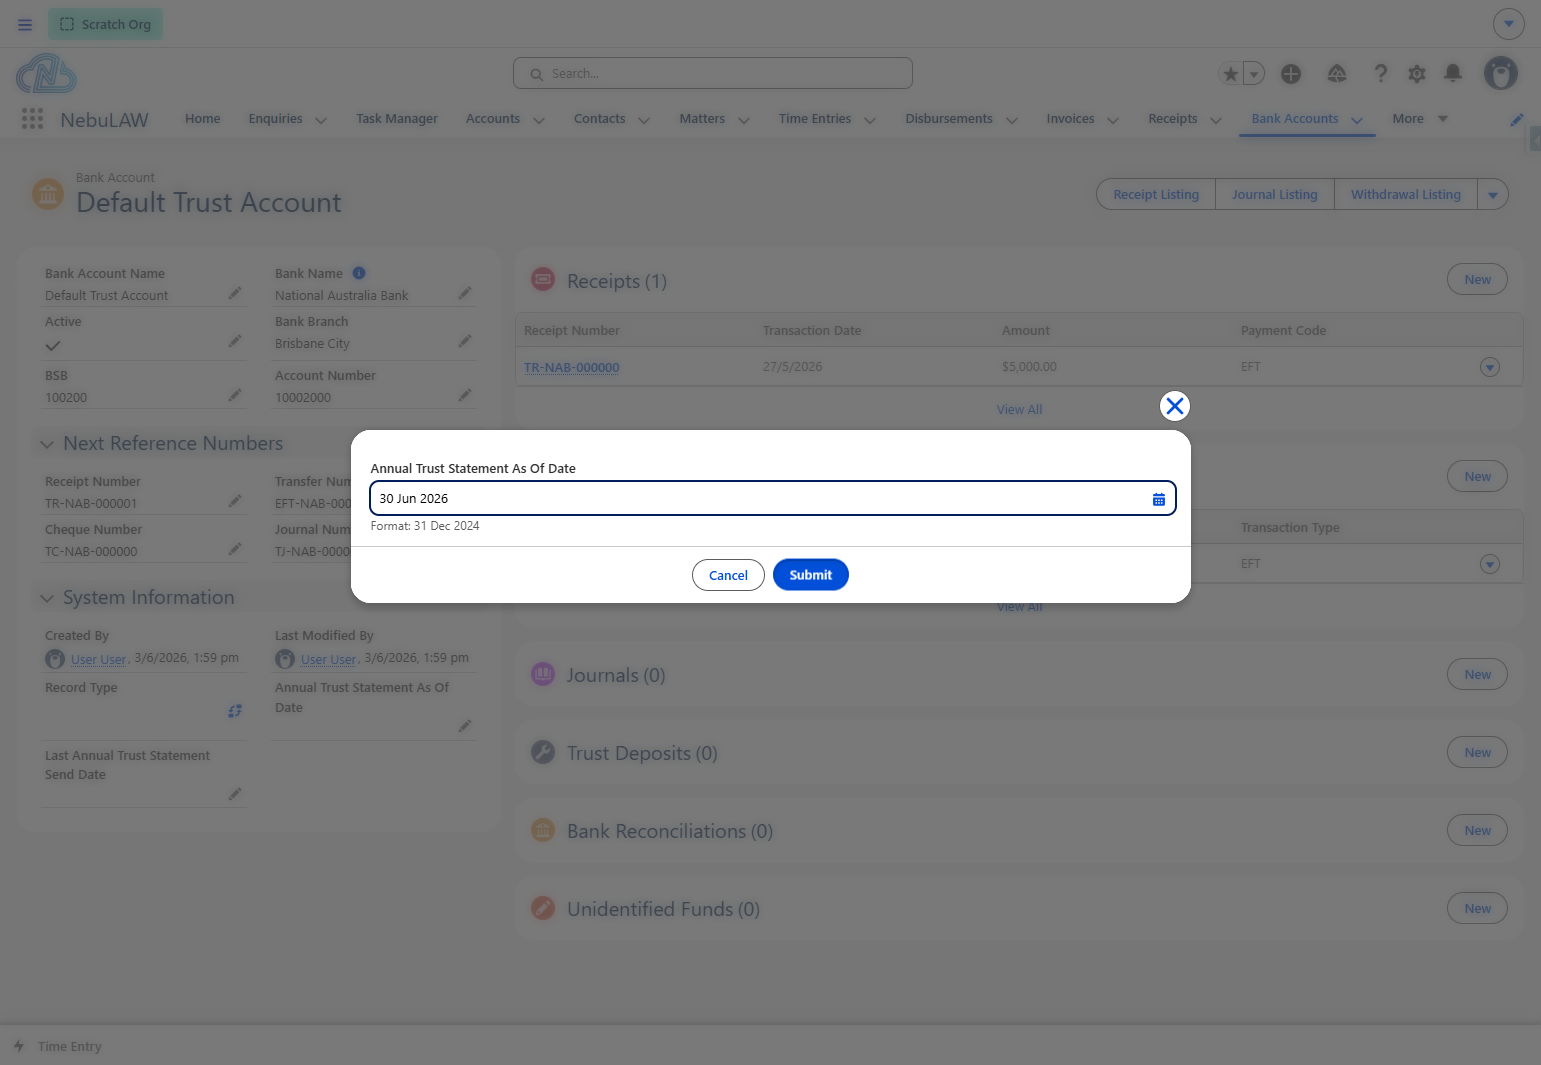This screenshot has width=1541, height=1065.
Task: Expand the favorites list dropdown
Action: [x=1254, y=74]
